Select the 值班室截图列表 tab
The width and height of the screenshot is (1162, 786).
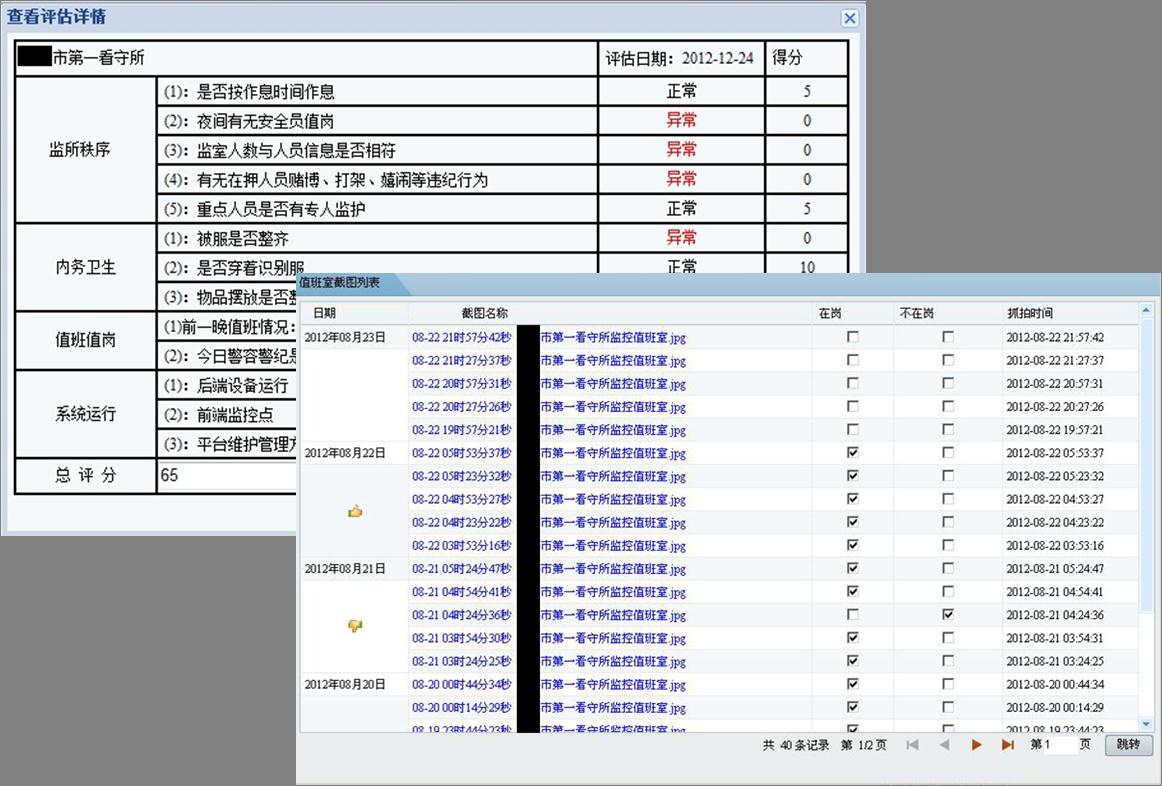pos(340,284)
